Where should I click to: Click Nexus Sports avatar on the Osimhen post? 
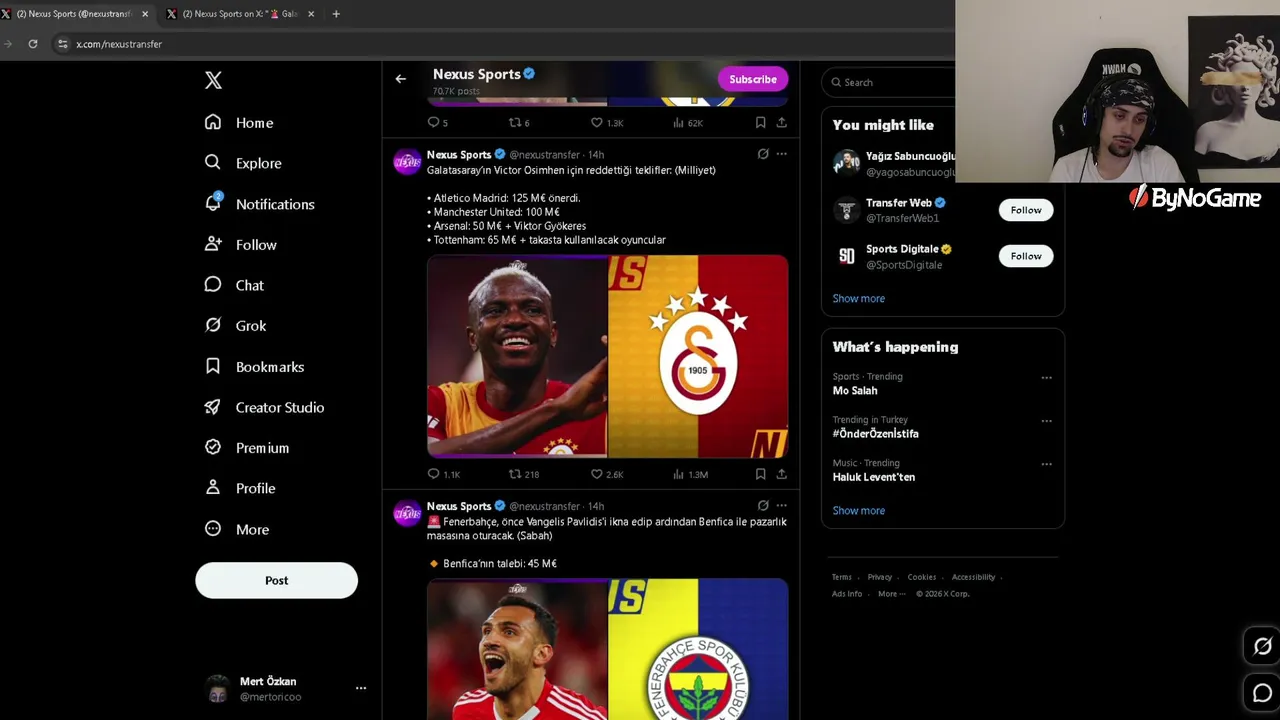pos(407,162)
